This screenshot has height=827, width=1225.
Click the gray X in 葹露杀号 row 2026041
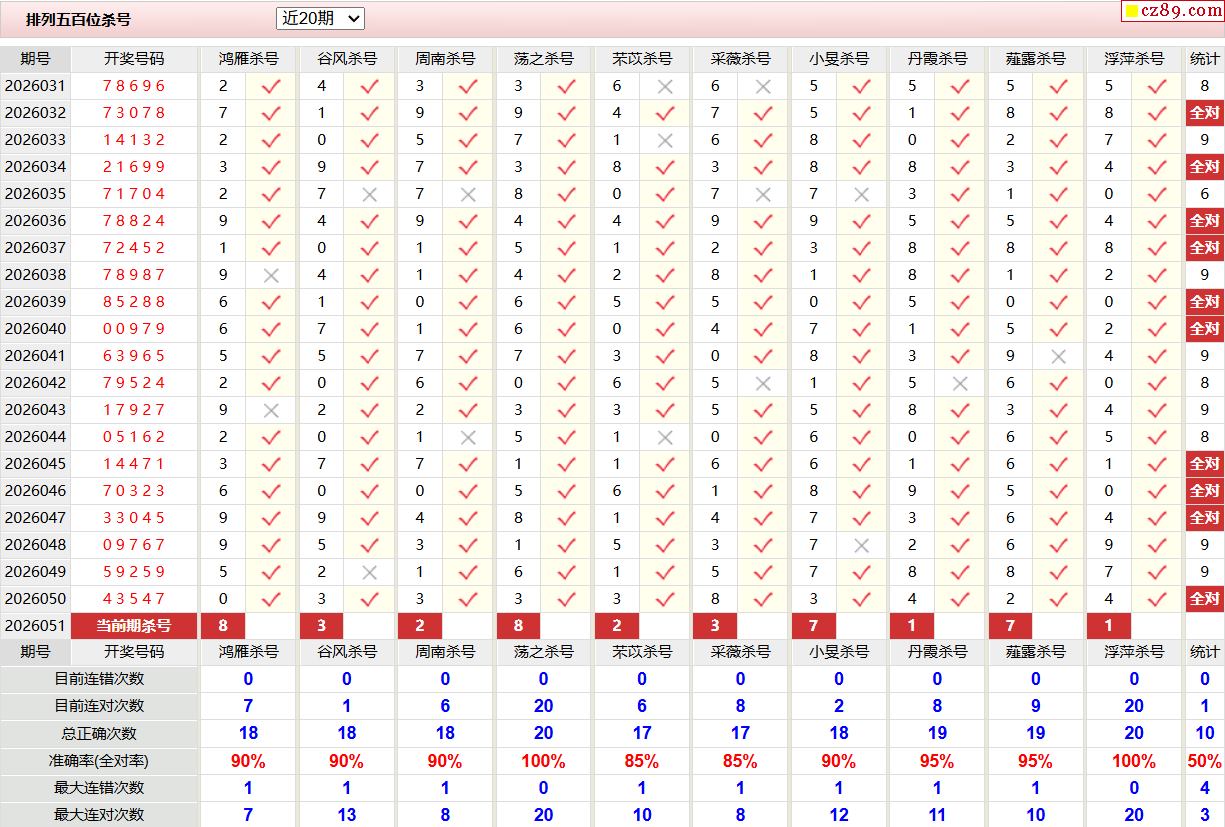click(x=1058, y=356)
